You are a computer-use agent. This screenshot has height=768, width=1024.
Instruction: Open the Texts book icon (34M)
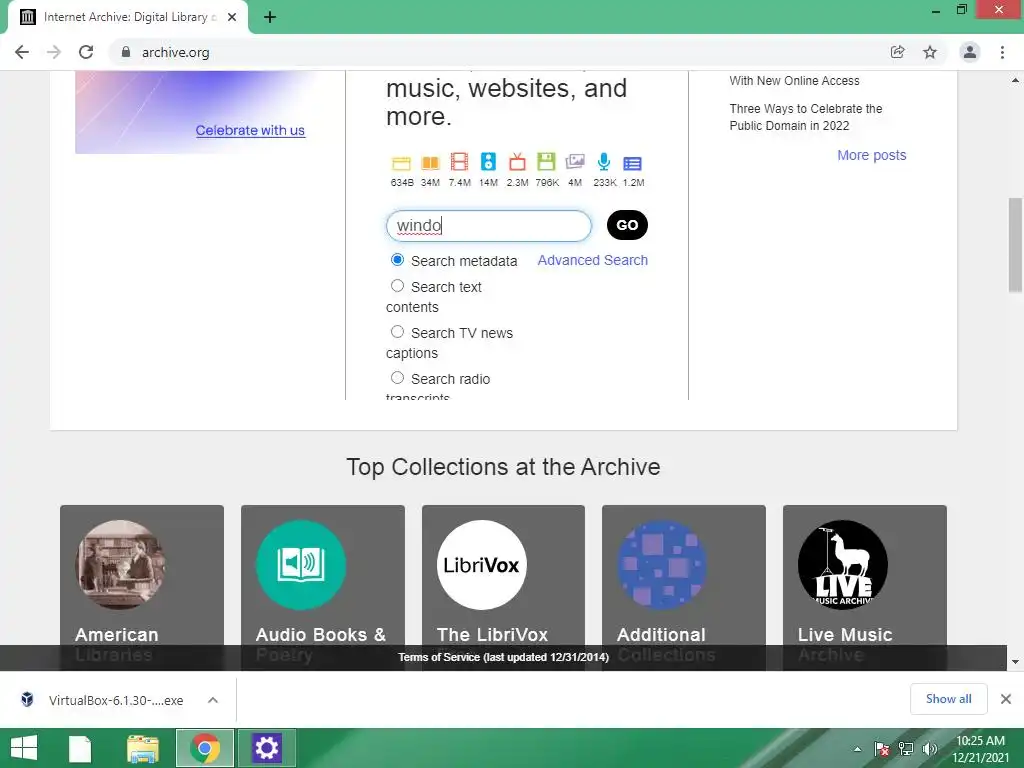(x=430, y=163)
